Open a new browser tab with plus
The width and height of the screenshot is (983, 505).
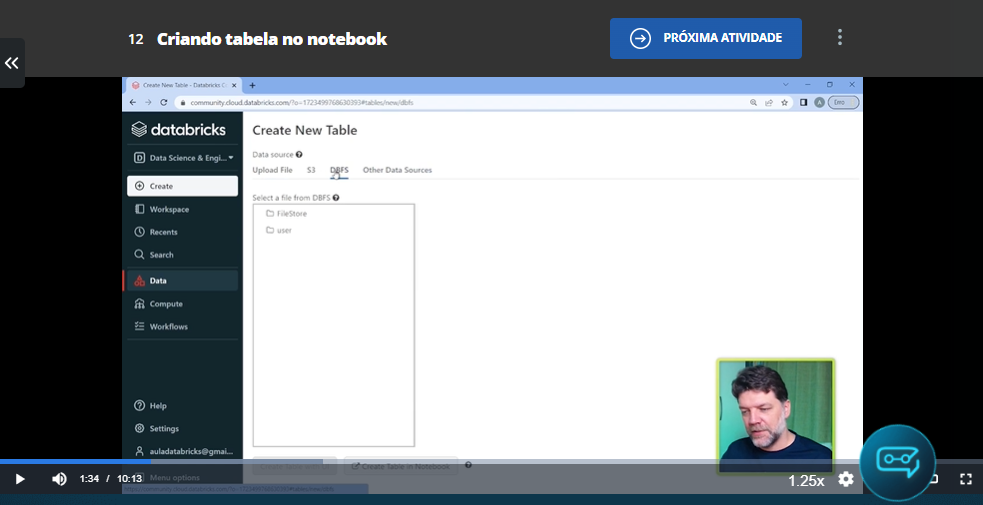click(x=253, y=85)
